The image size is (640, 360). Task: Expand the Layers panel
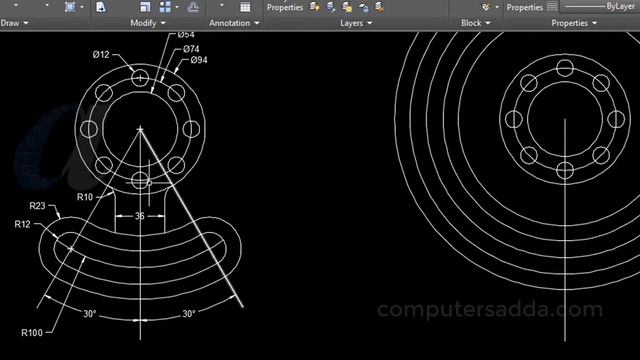pos(356,23)
